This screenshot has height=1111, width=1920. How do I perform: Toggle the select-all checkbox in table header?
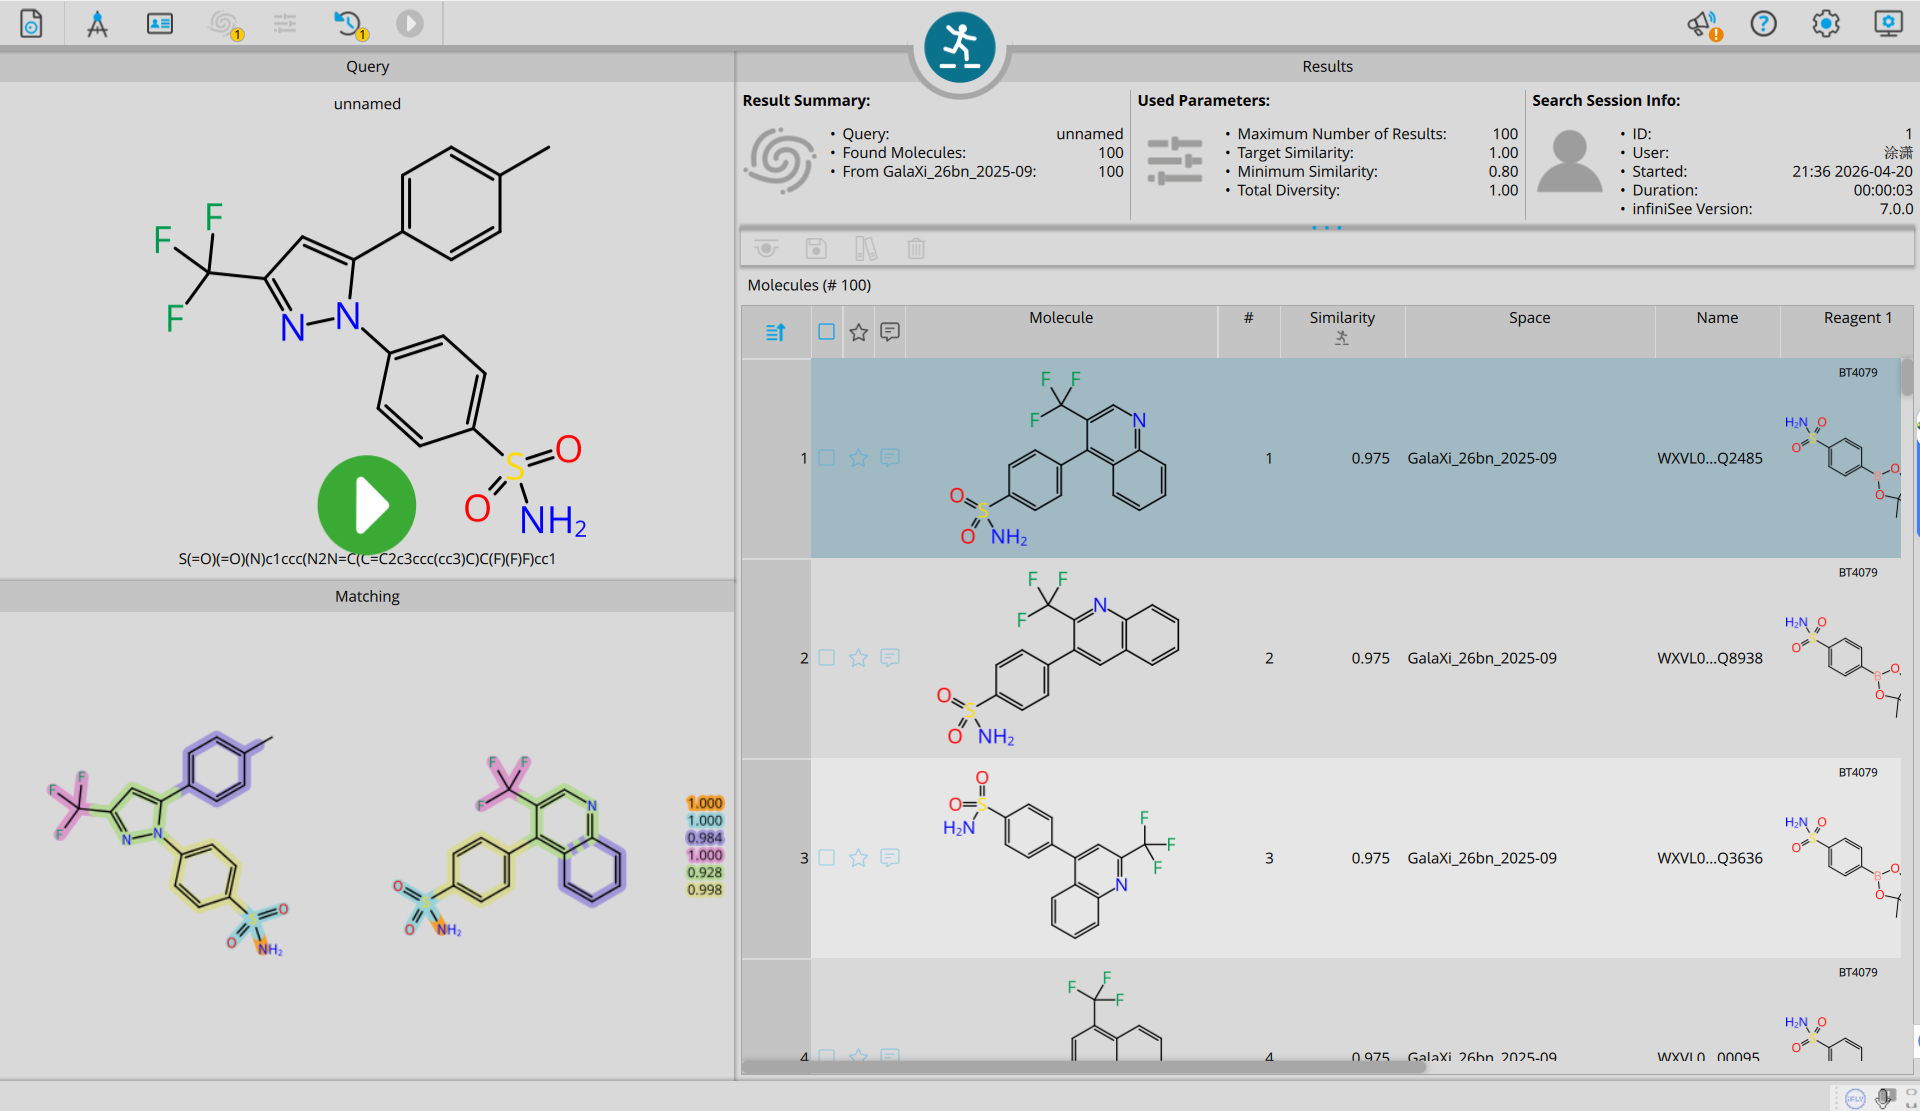click(826, 331)
